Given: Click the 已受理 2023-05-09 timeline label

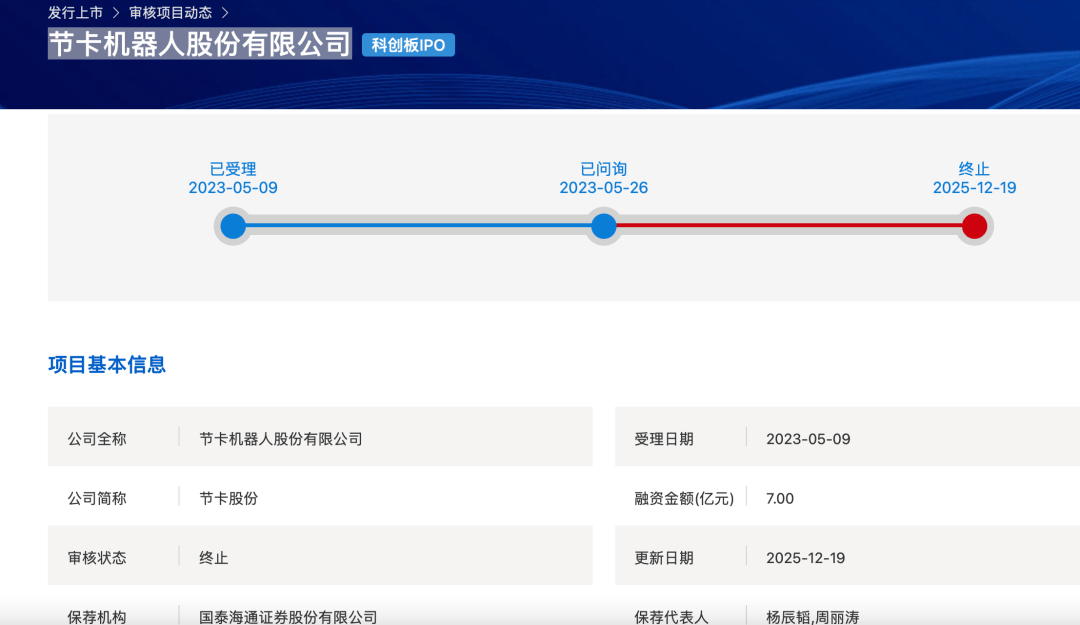Looking at the screenshot, I should click(233, 178).
